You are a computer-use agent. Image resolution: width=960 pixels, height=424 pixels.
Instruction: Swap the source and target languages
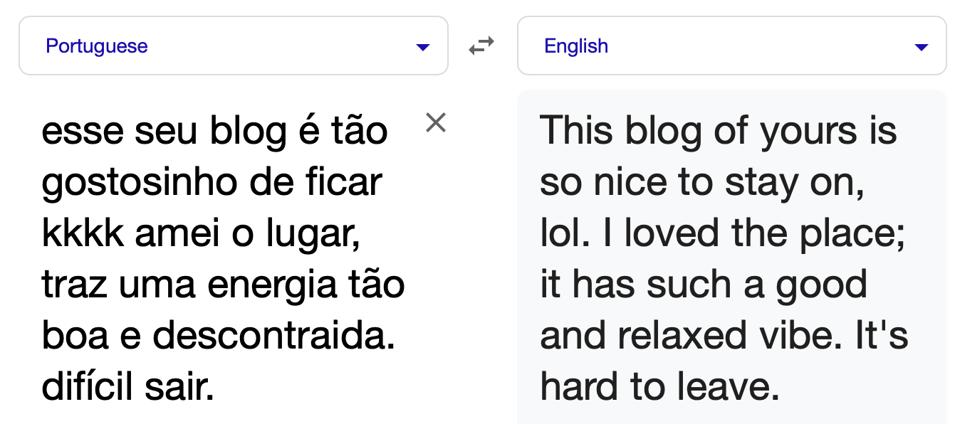[482, 46]
